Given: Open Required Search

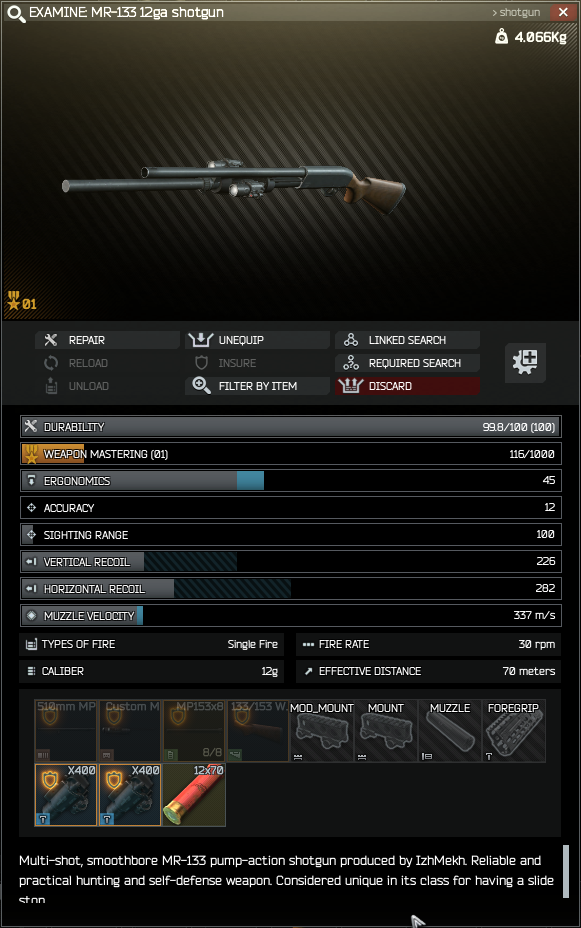Looking at the screenshot, I should pyautogui.click(x=407, y=363).
